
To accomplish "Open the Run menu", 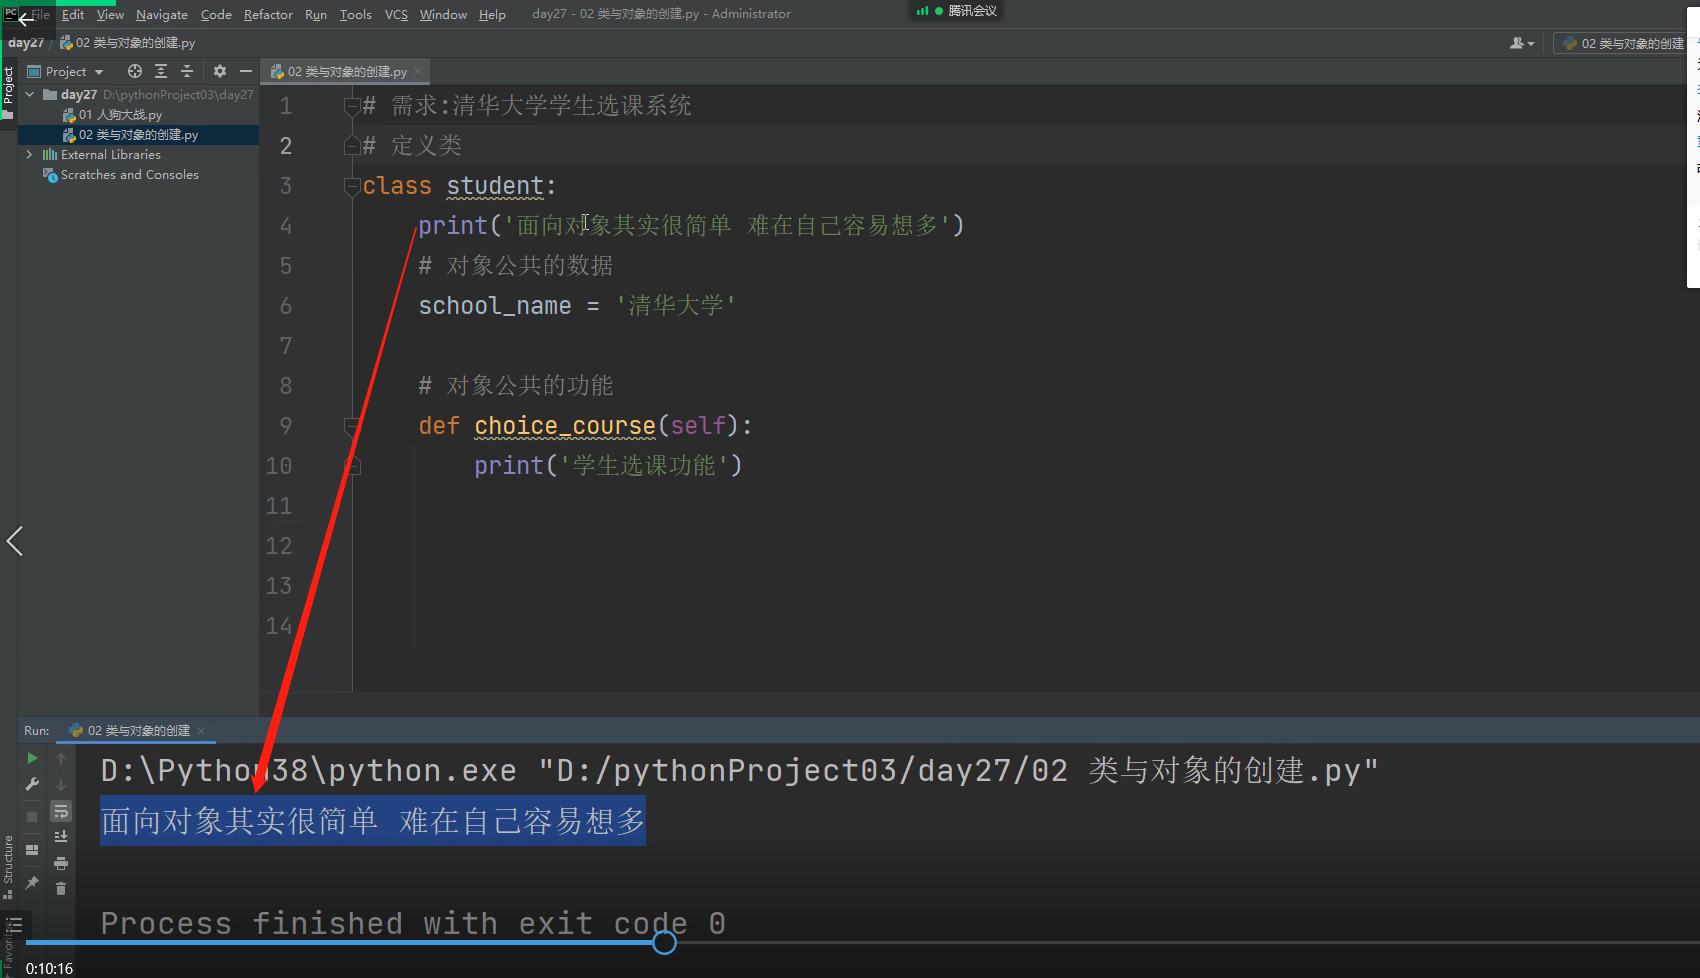I will point(316,14).
